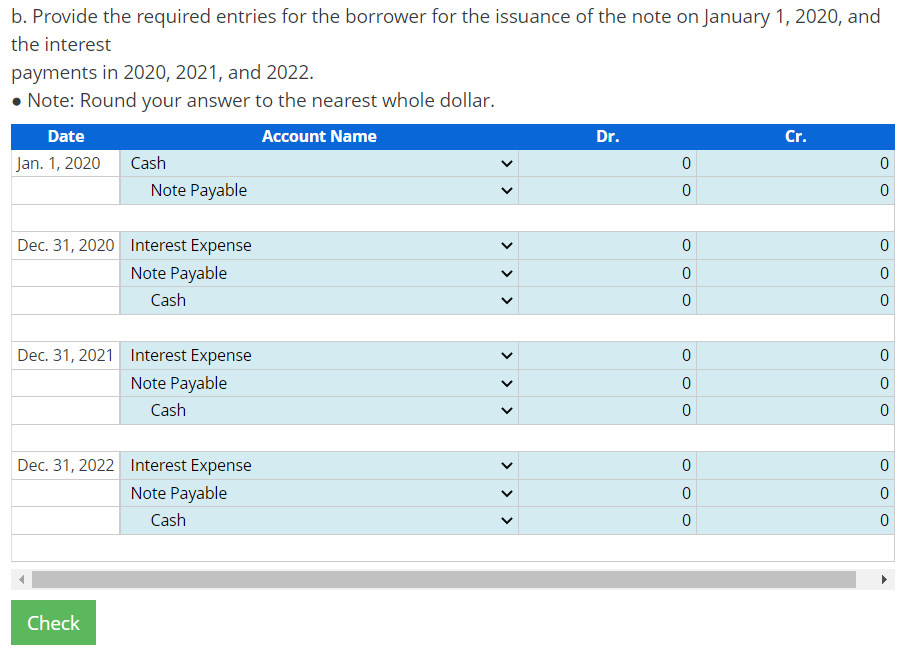Click Cr. field for Dec. 31, 2021 Cash
This screenshot has width=913, height=666.
[795, 410]
